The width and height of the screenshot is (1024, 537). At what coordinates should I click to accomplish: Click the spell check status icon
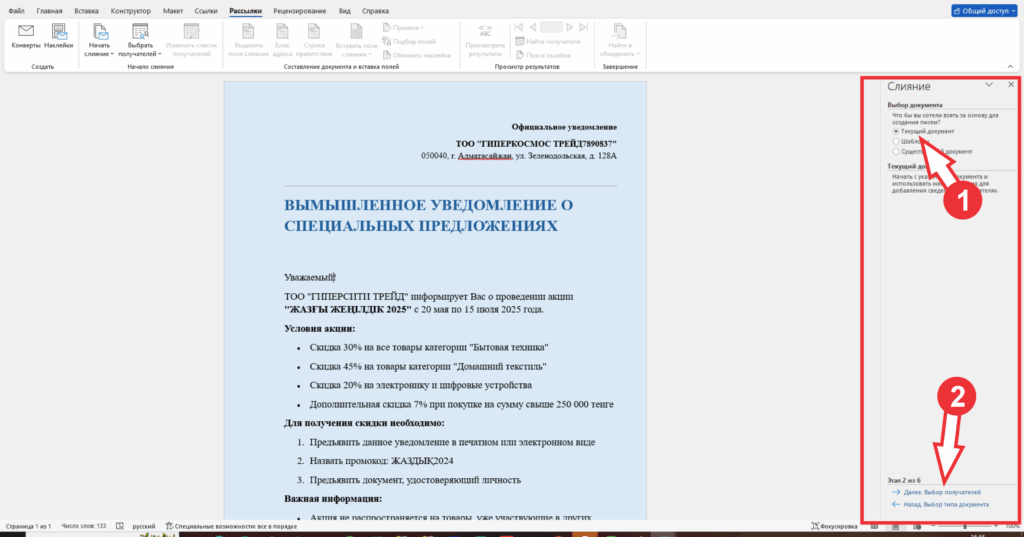click(120, 526)
